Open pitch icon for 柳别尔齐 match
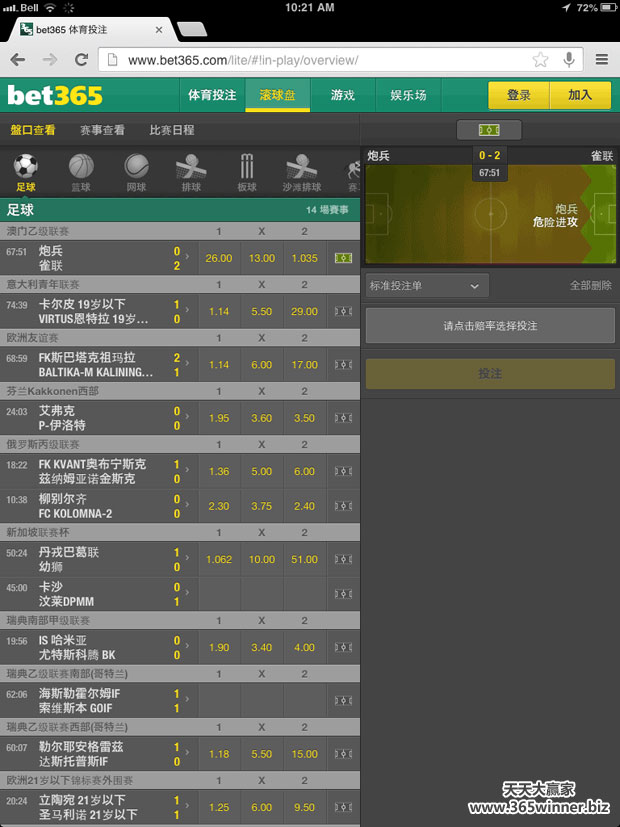620x827 pixels. click(x=343, y=506)
